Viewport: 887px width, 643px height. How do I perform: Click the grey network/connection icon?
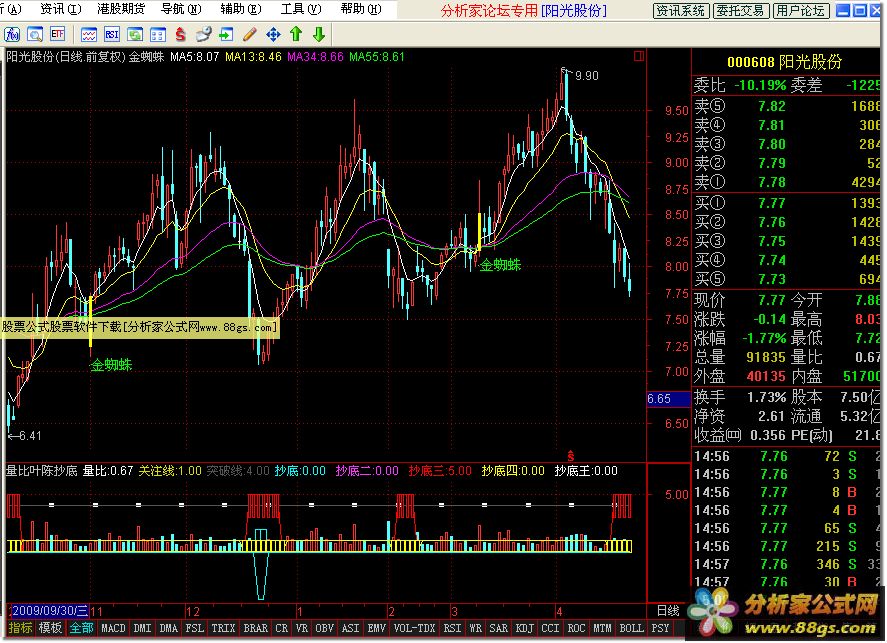tap(204, 34)
